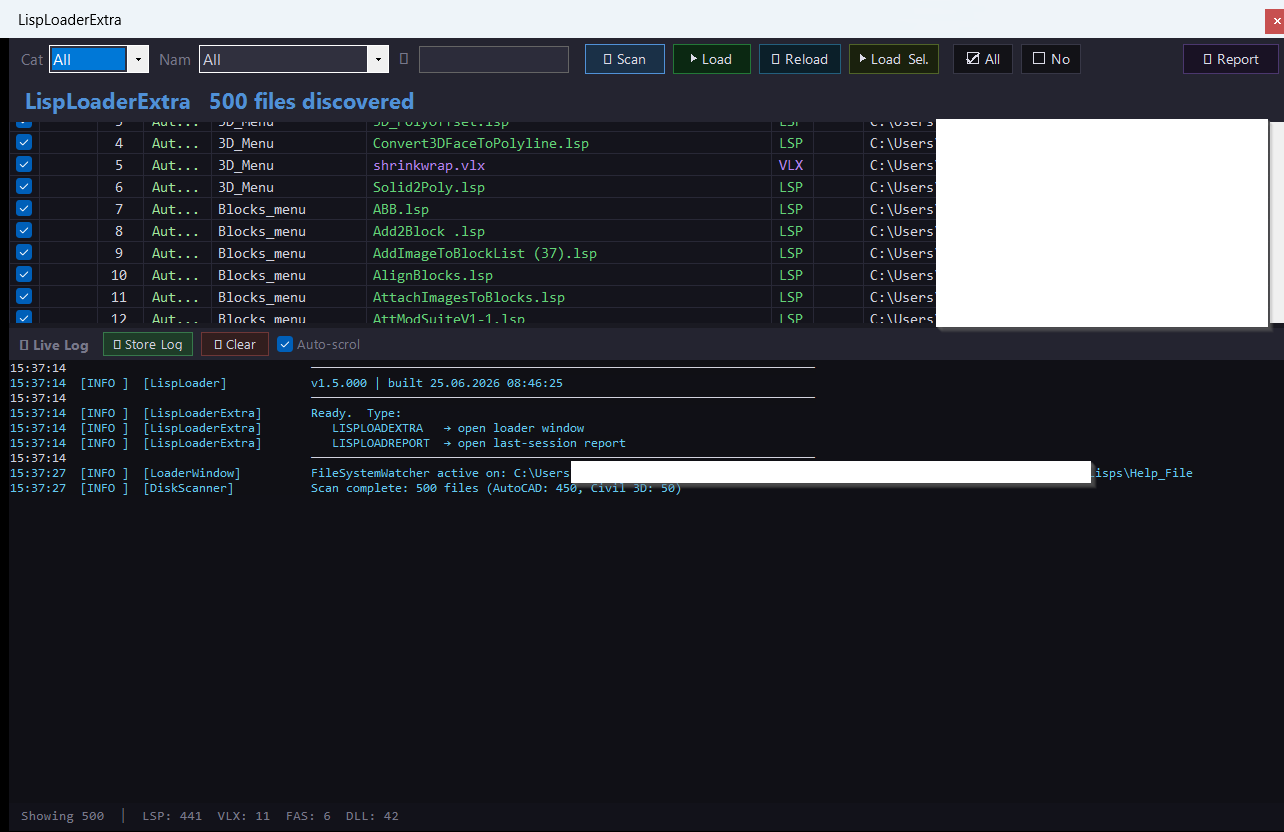Uncheck the shrinkwrap.vlx row checkbox
Screen dimensions: 1284x832
tap(24, 165)
